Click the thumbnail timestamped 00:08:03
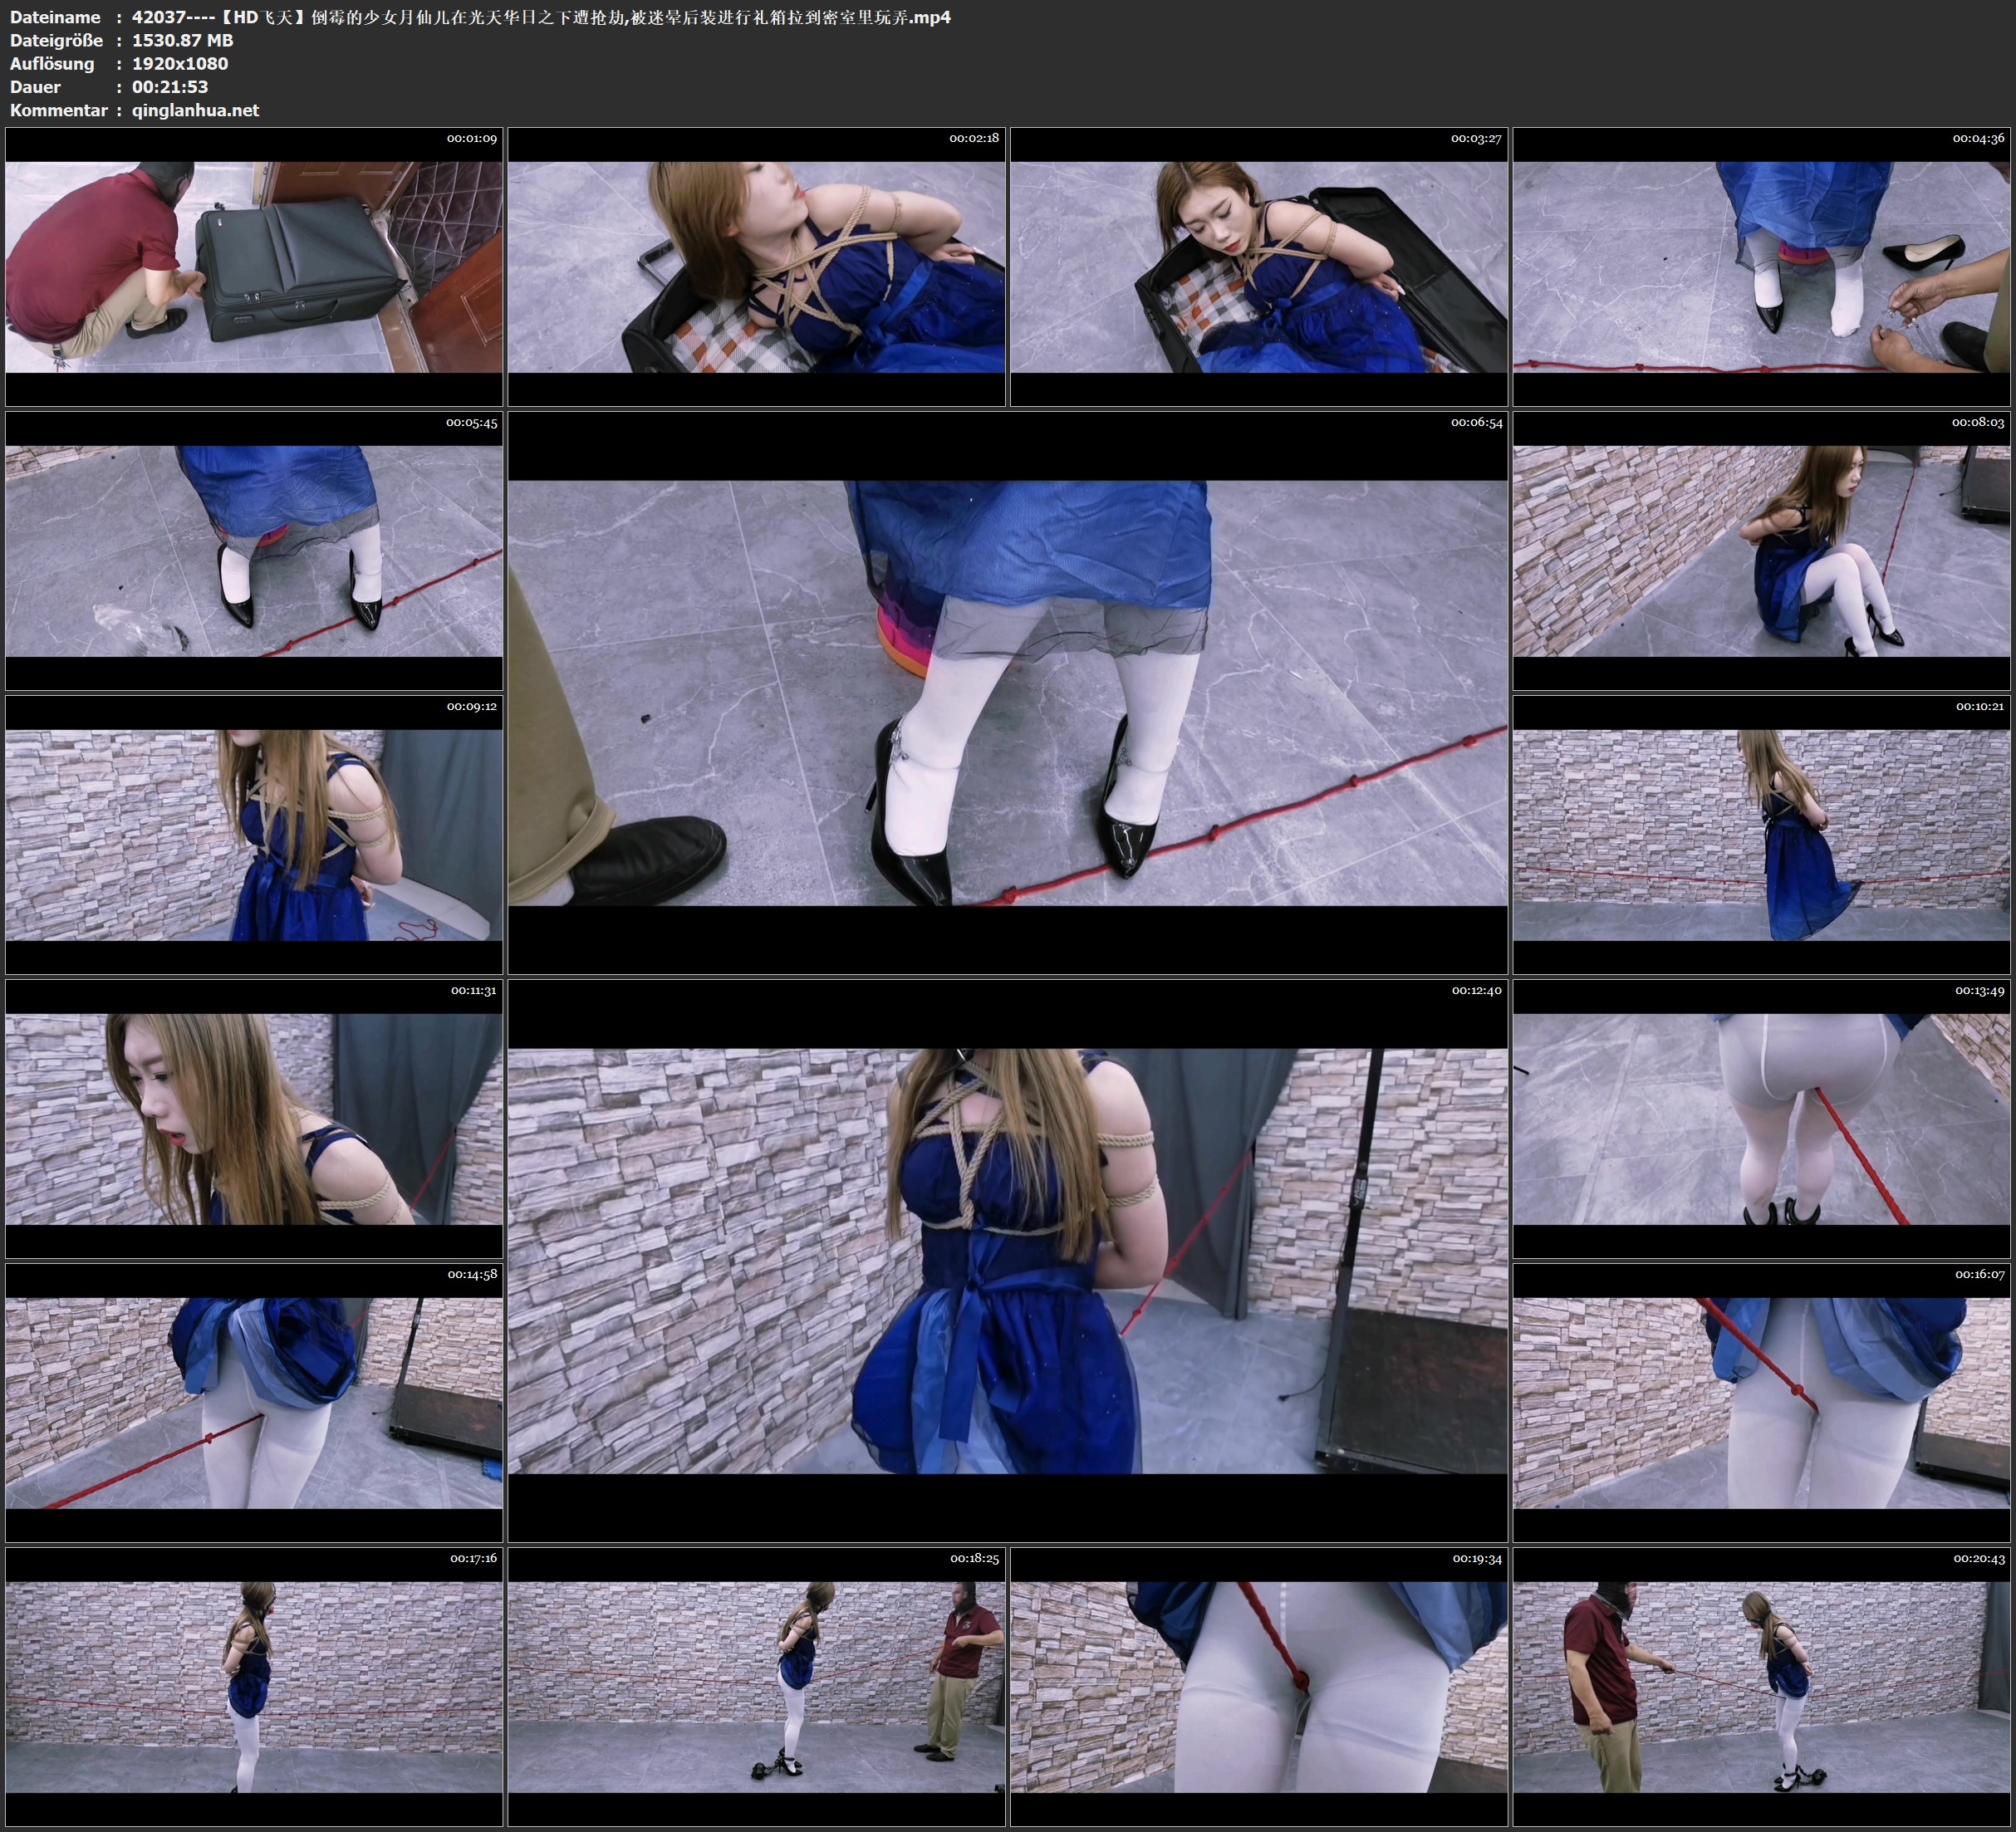Screen dimensions: 2016x1832 pyautogui.click(x=1761, y=551)
